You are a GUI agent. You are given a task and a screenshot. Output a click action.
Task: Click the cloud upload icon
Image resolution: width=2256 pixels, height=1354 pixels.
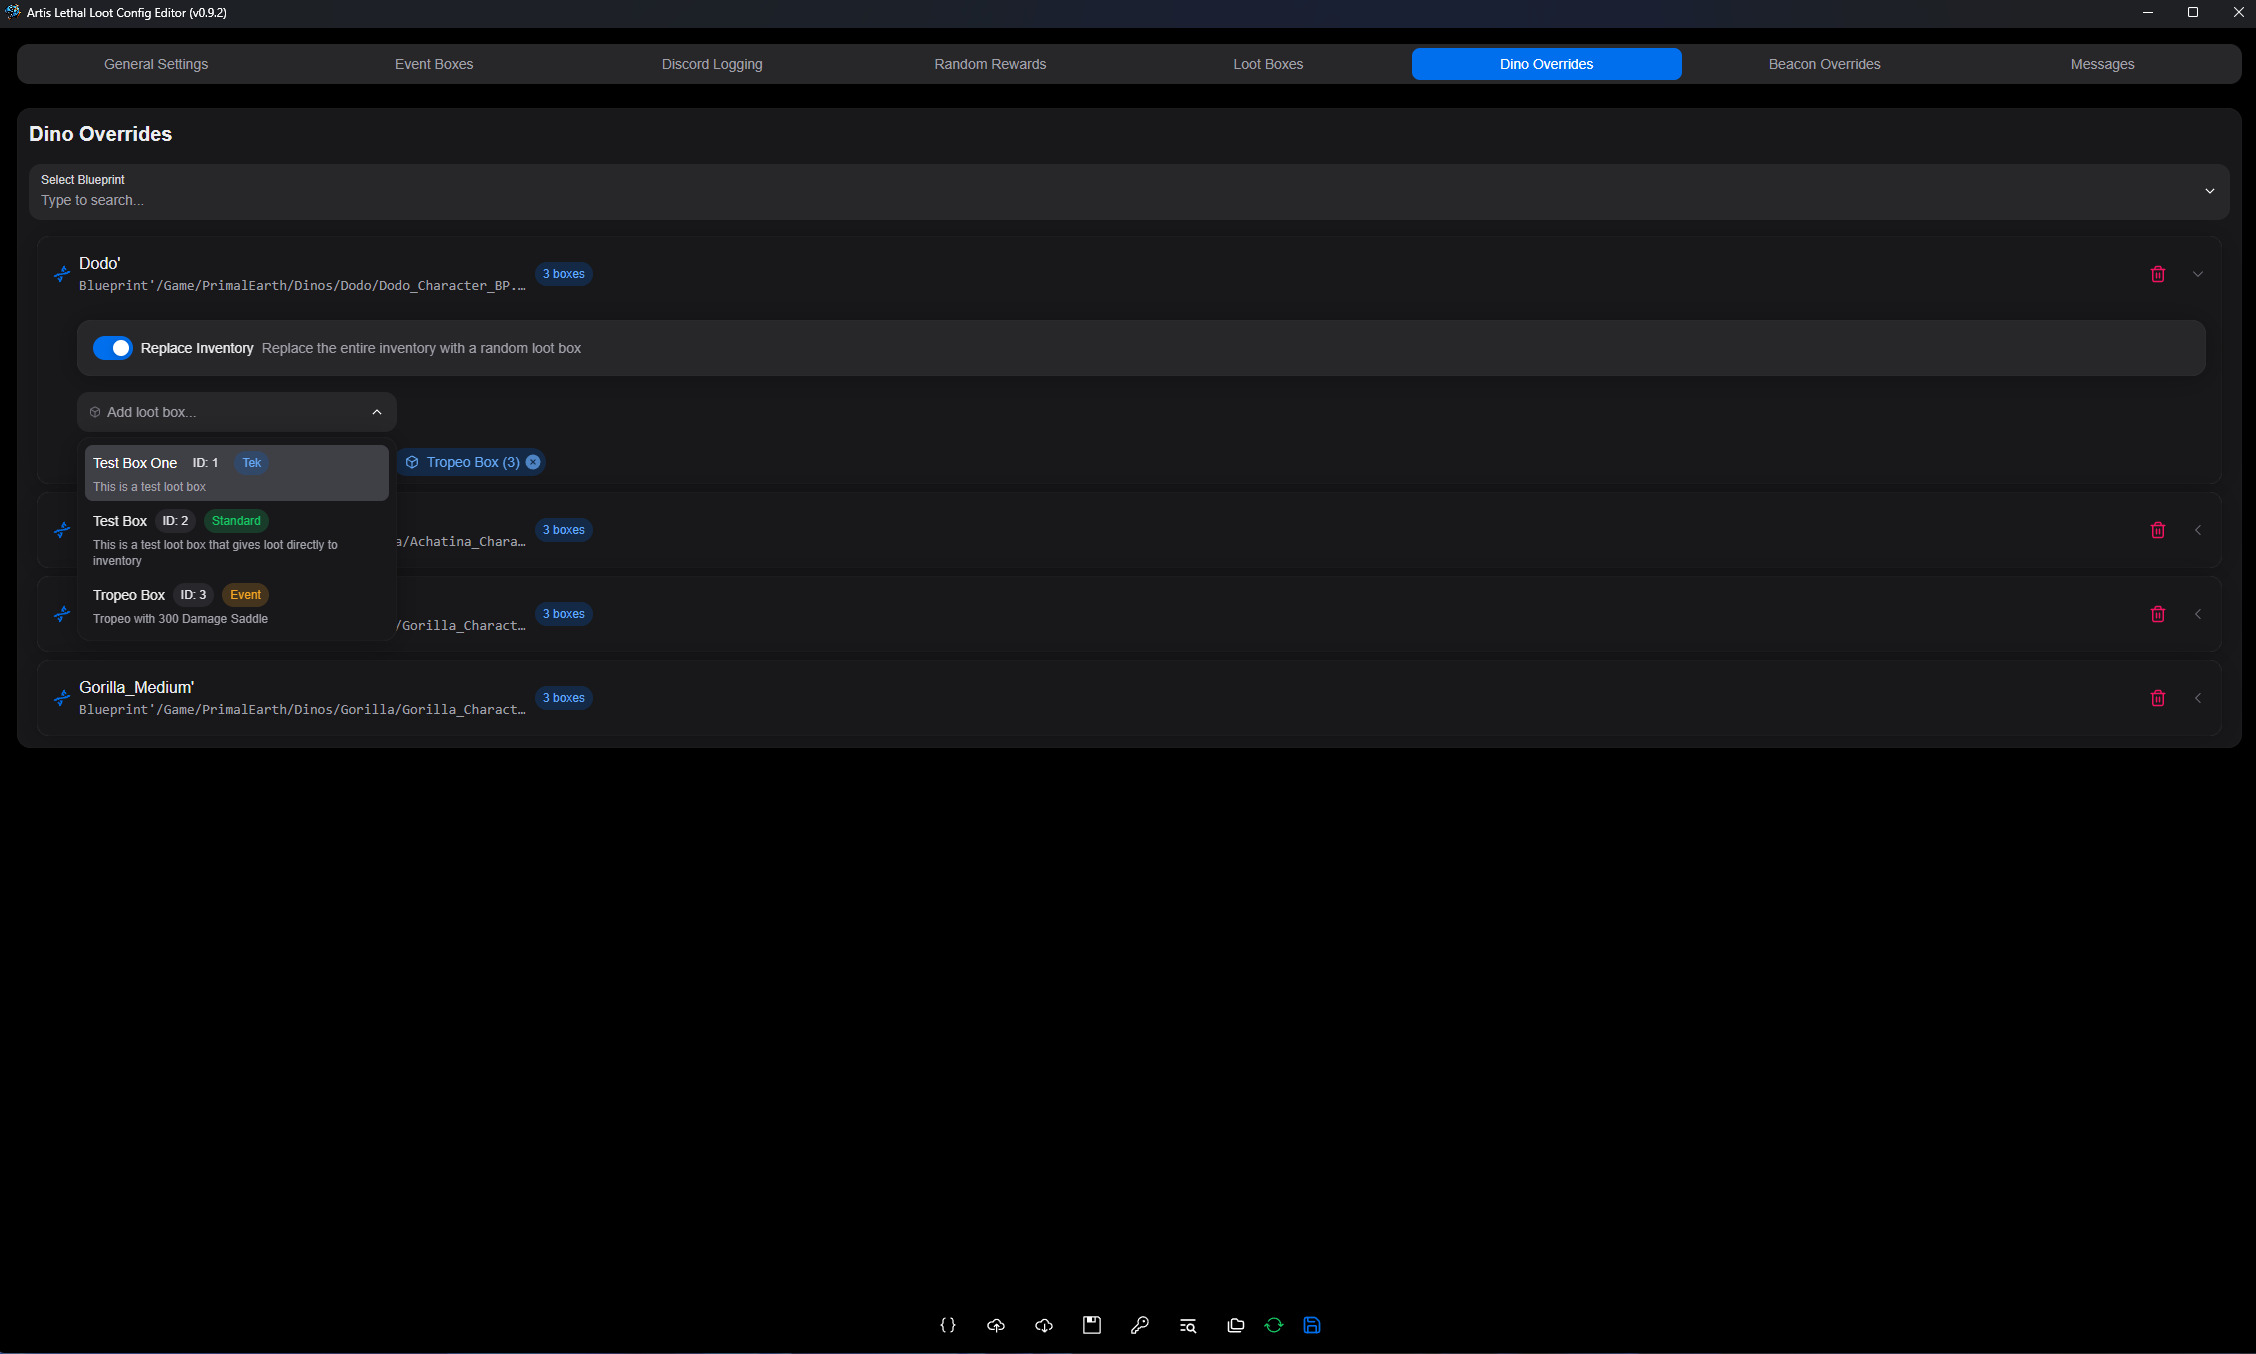coord(996,1325)
